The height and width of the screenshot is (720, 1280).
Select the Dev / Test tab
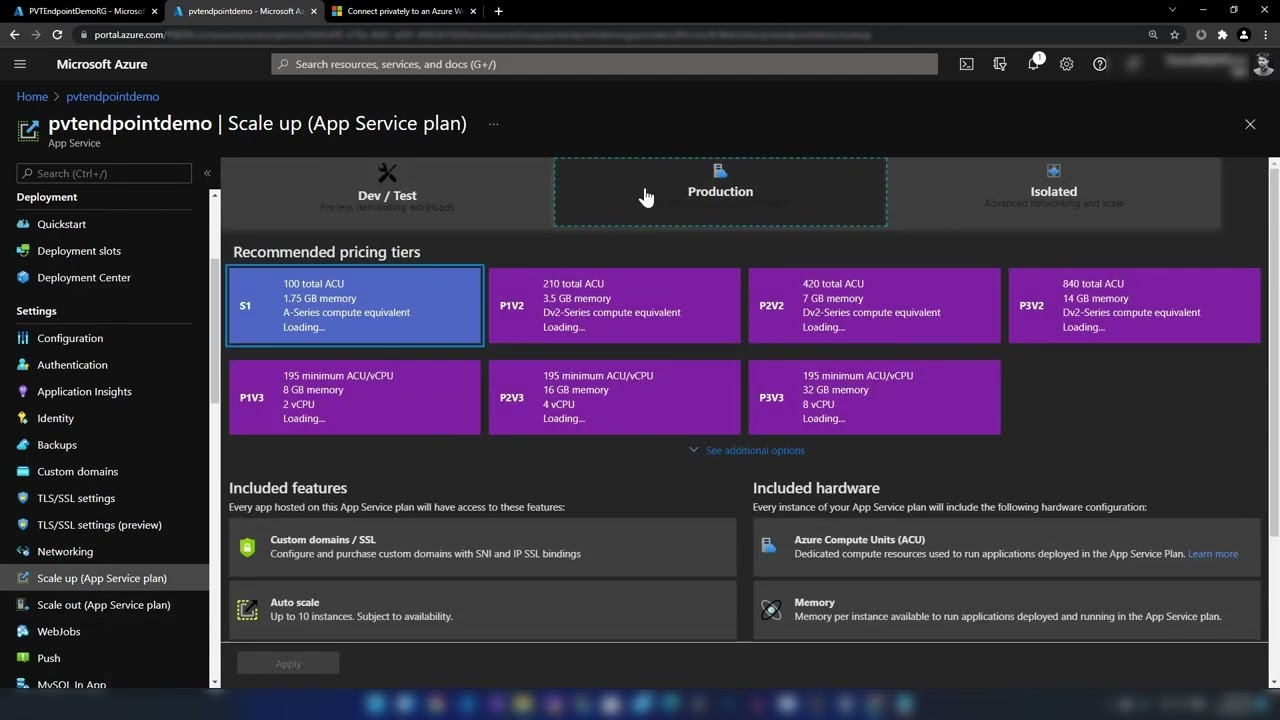coord(387,192)
